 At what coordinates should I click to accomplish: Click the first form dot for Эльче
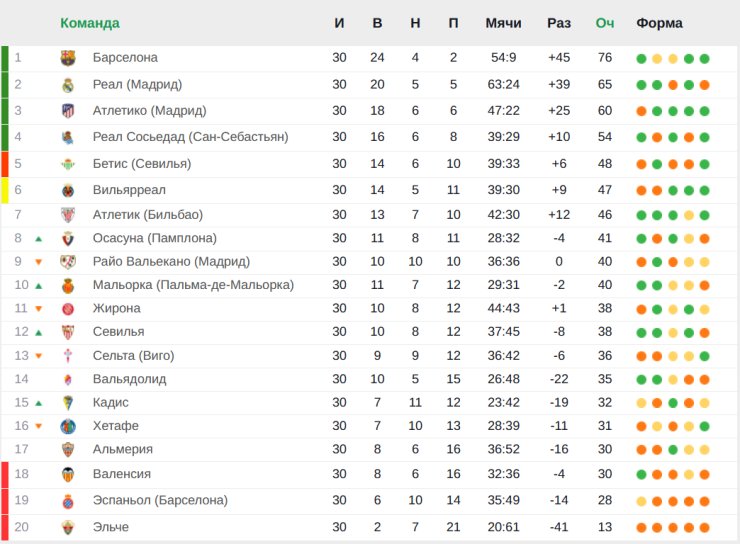pyautogui.click(x=641, y=527)
